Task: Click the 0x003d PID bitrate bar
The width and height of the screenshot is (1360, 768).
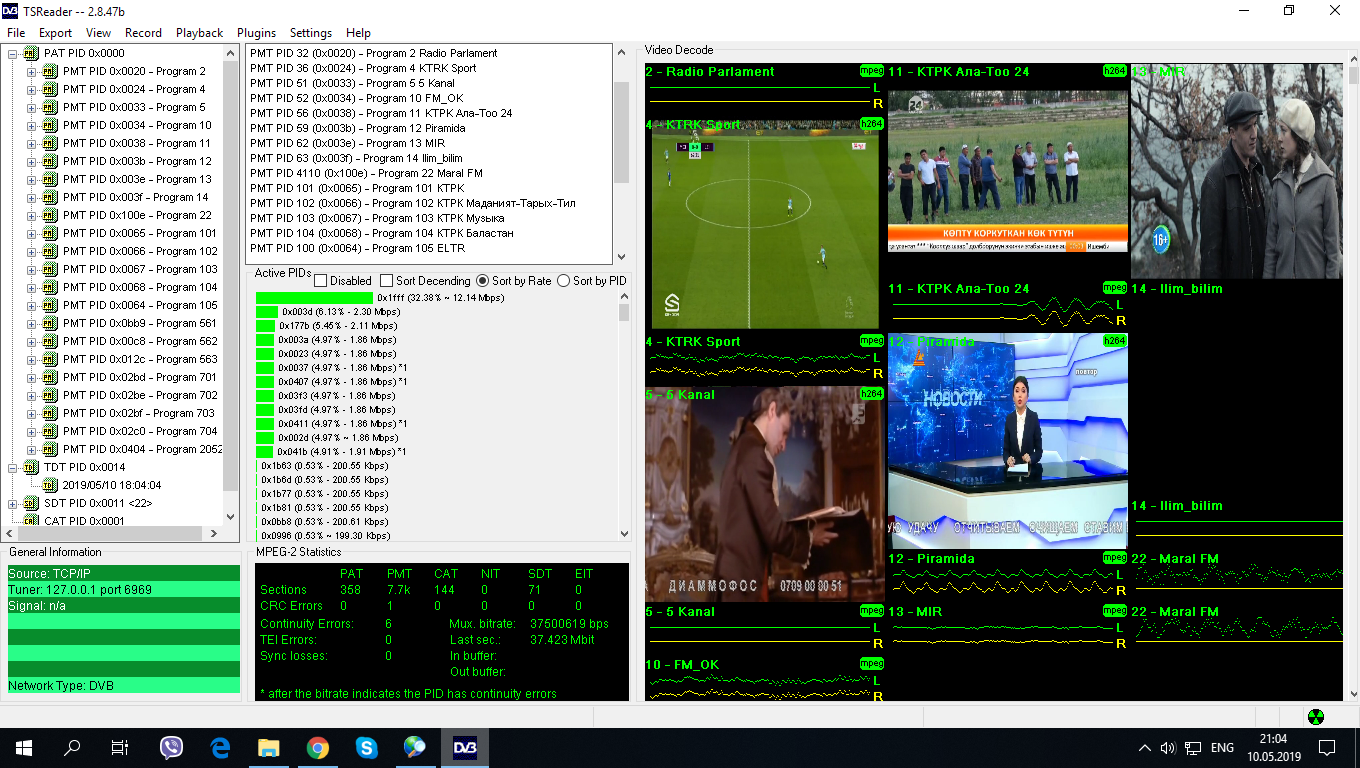Action: [x=267, y=311]
